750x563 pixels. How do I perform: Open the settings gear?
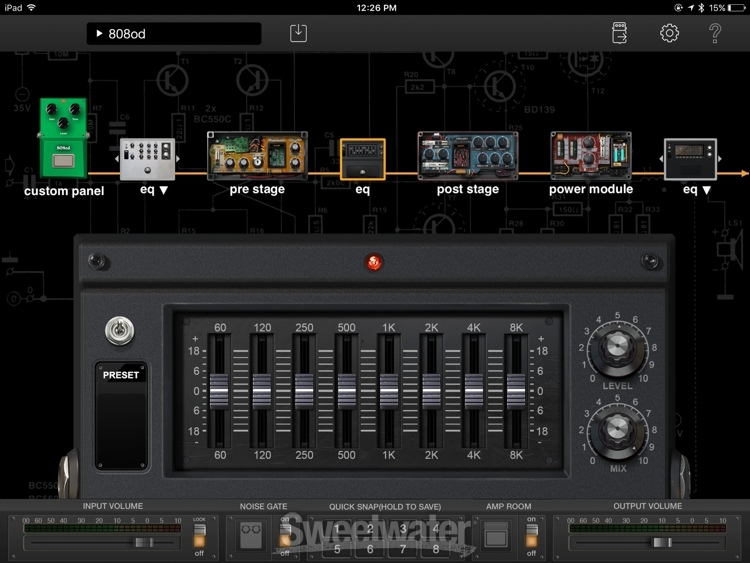click(x=669, y=33)
